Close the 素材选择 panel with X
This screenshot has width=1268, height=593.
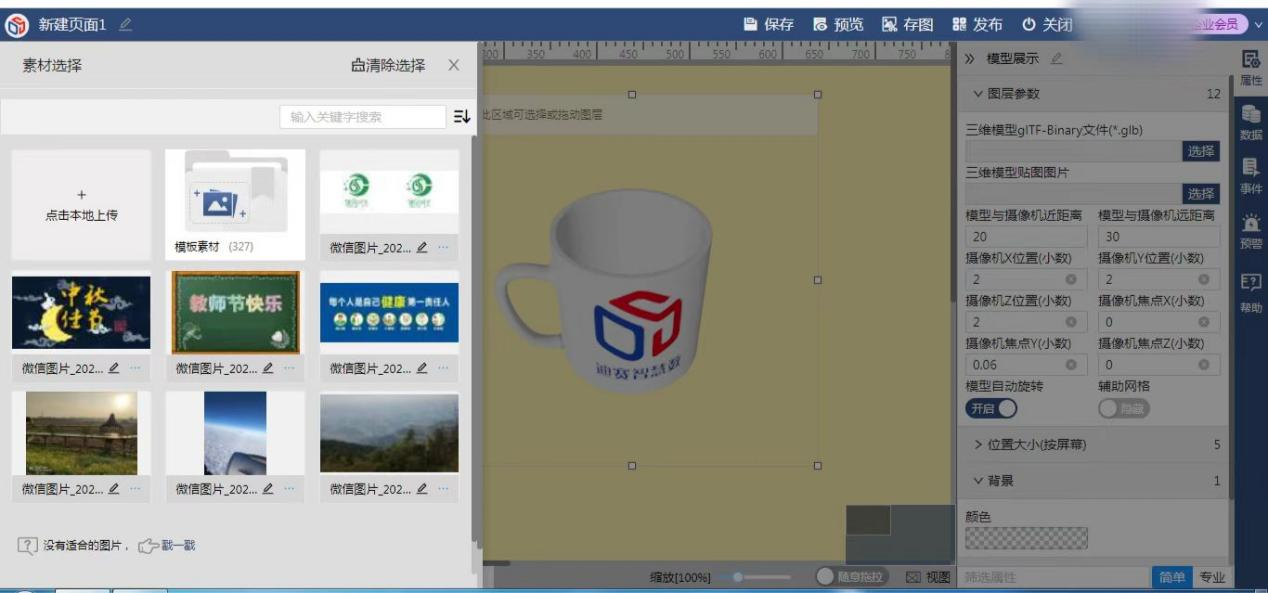pos(454,65)
